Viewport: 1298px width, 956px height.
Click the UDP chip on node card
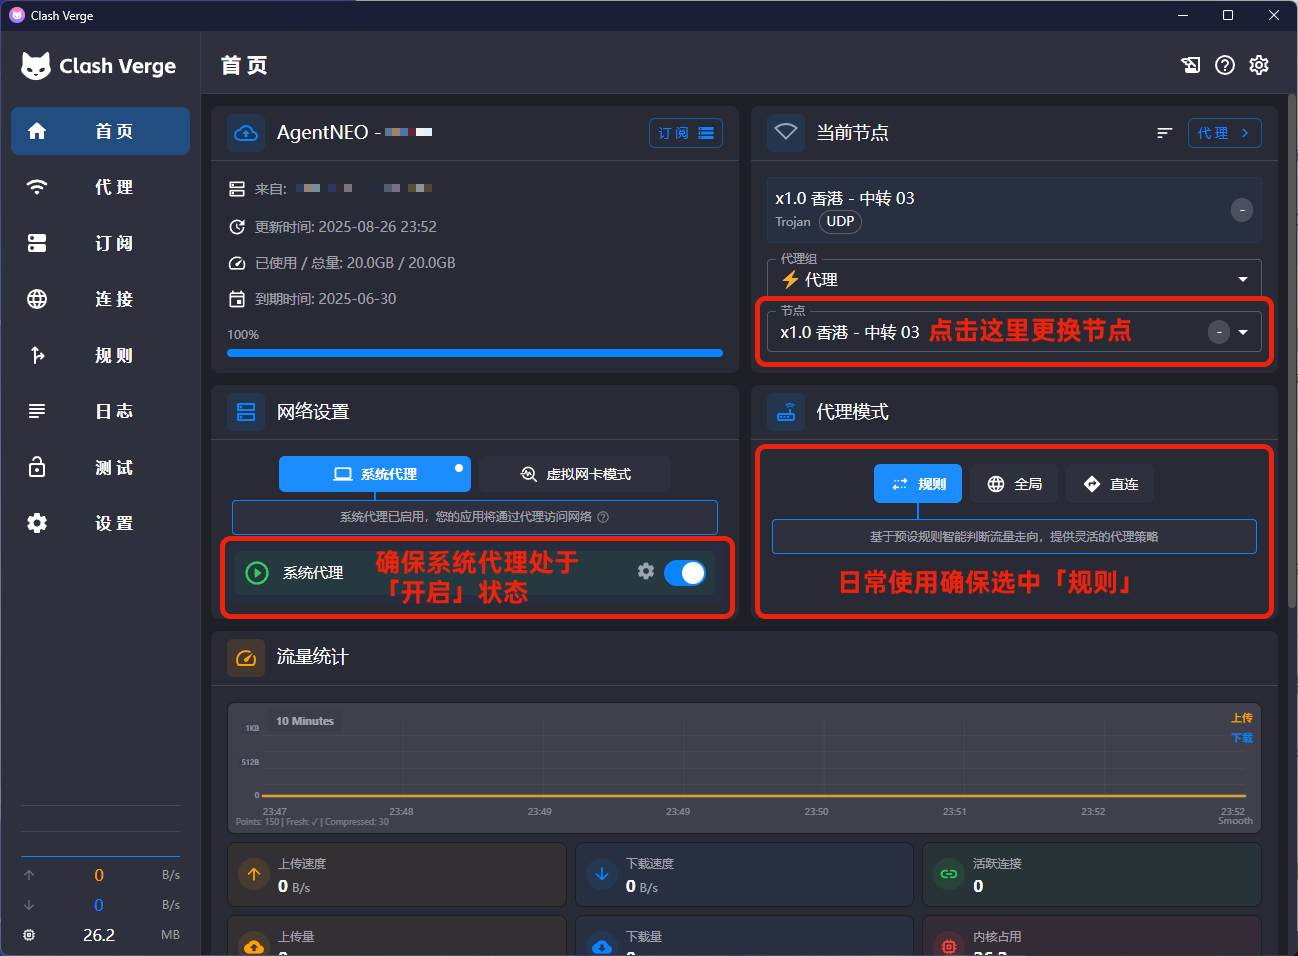840,222
